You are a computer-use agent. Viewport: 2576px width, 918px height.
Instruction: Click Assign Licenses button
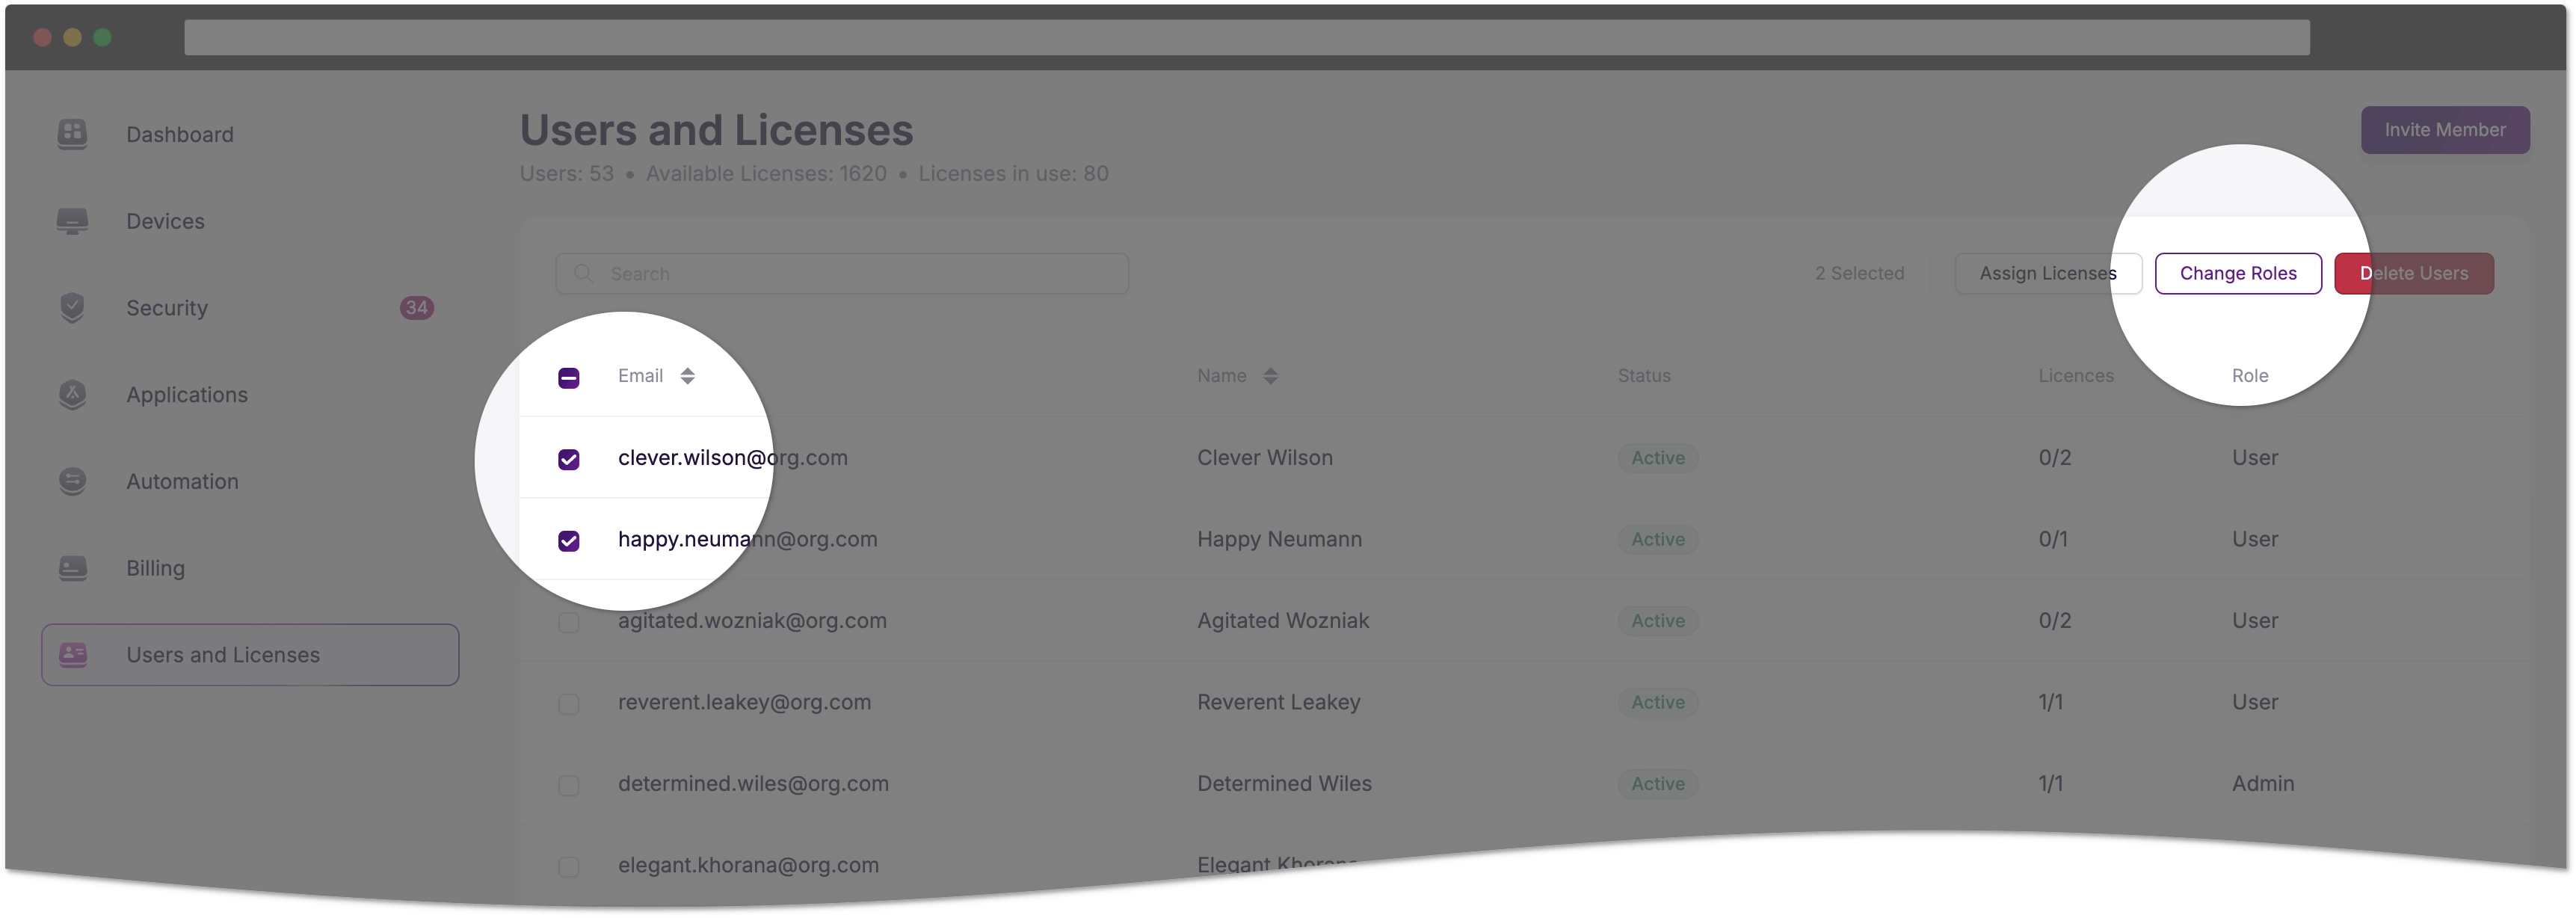click(2048, 273)
